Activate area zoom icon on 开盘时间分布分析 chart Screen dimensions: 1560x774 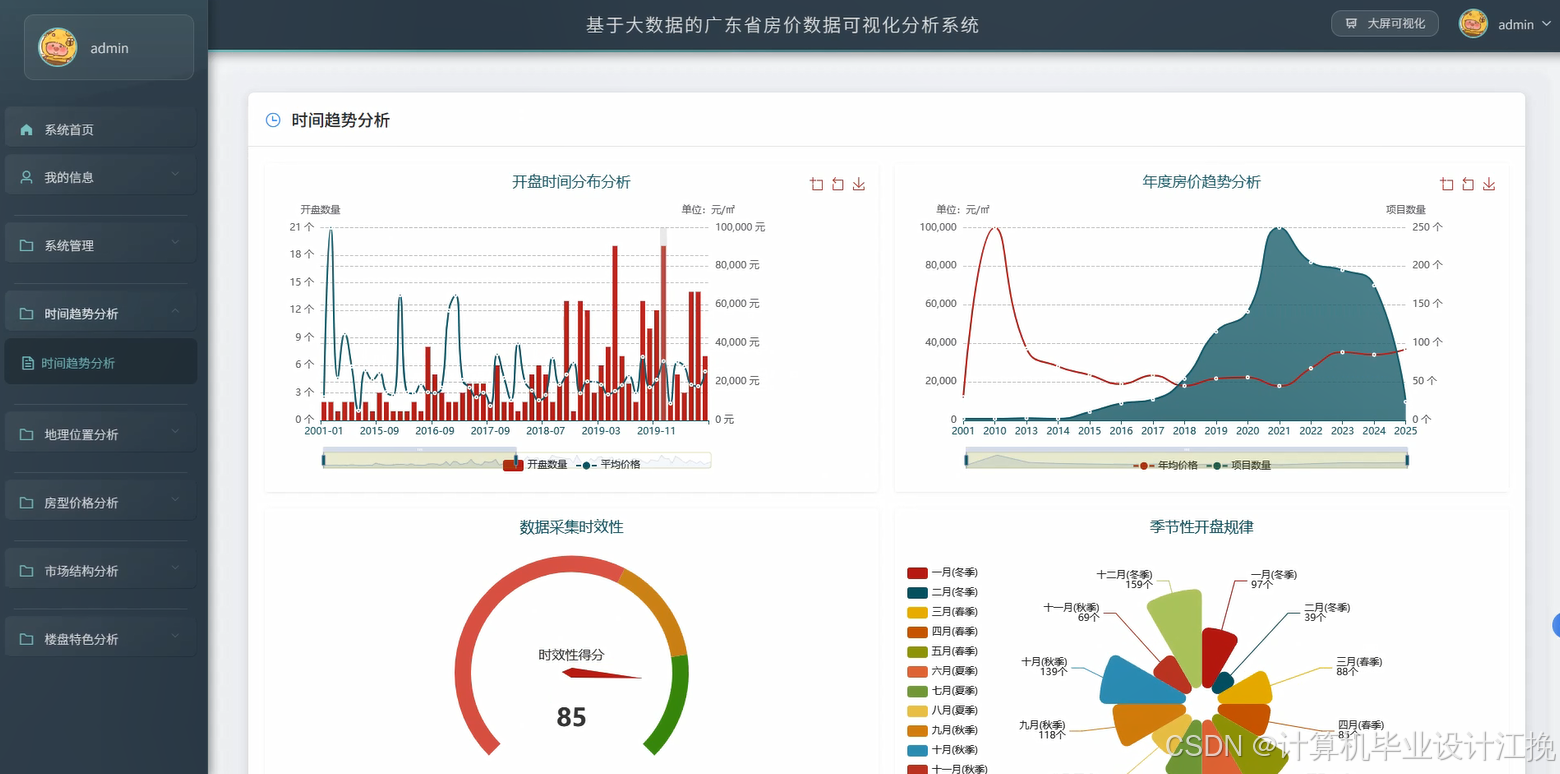(x=817, y=184)
